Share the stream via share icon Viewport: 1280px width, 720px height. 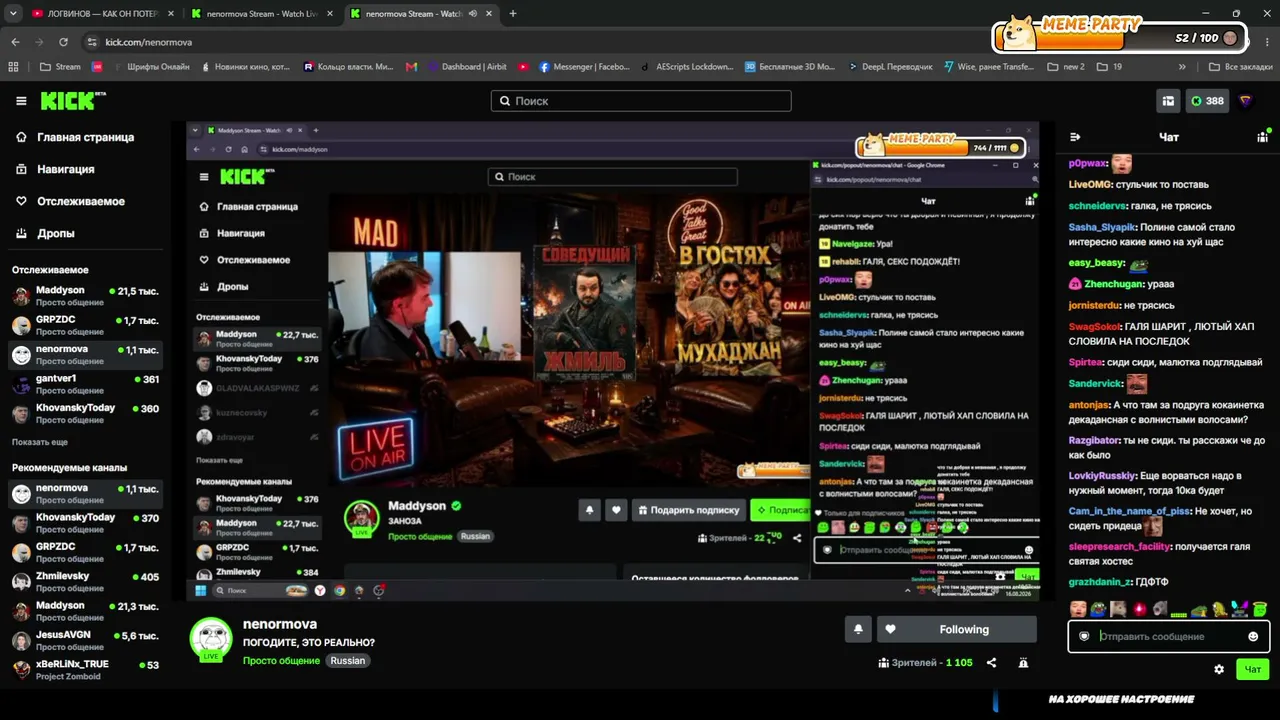click(991, 662)
